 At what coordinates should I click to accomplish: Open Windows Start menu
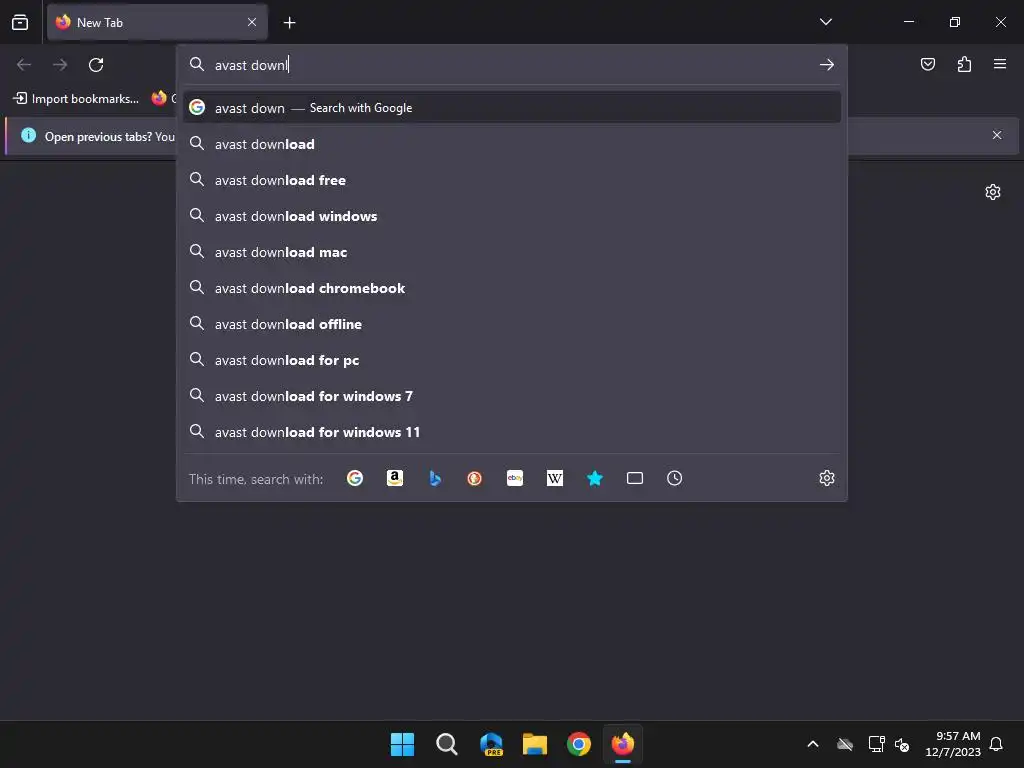point(402,744)
